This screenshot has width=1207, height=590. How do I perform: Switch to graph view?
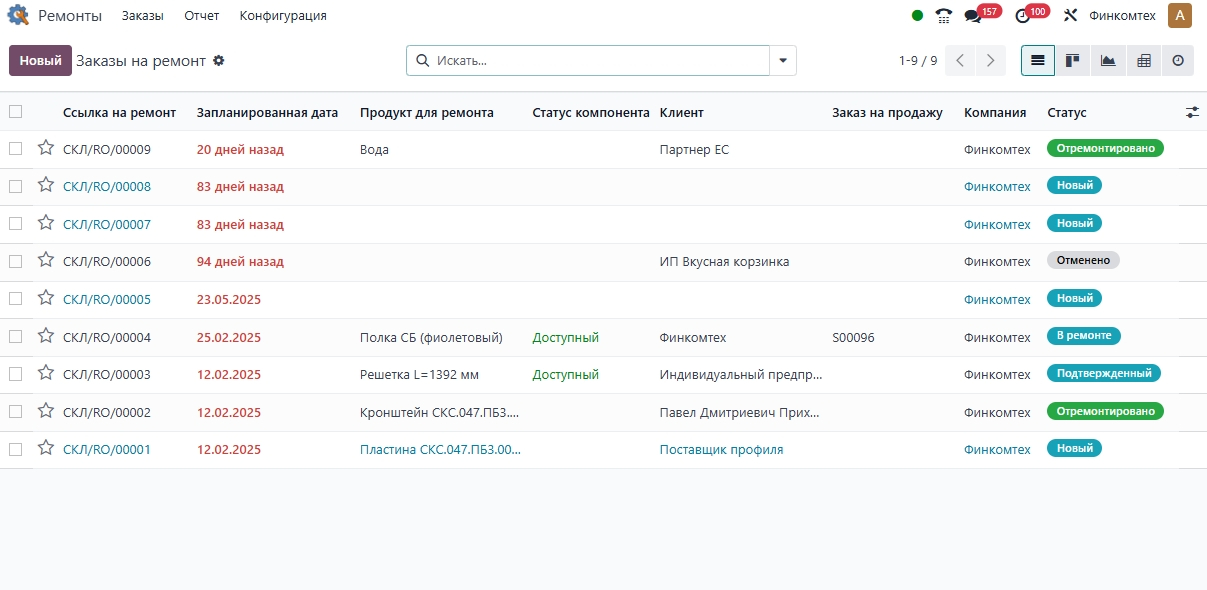tap(1108, 61)
